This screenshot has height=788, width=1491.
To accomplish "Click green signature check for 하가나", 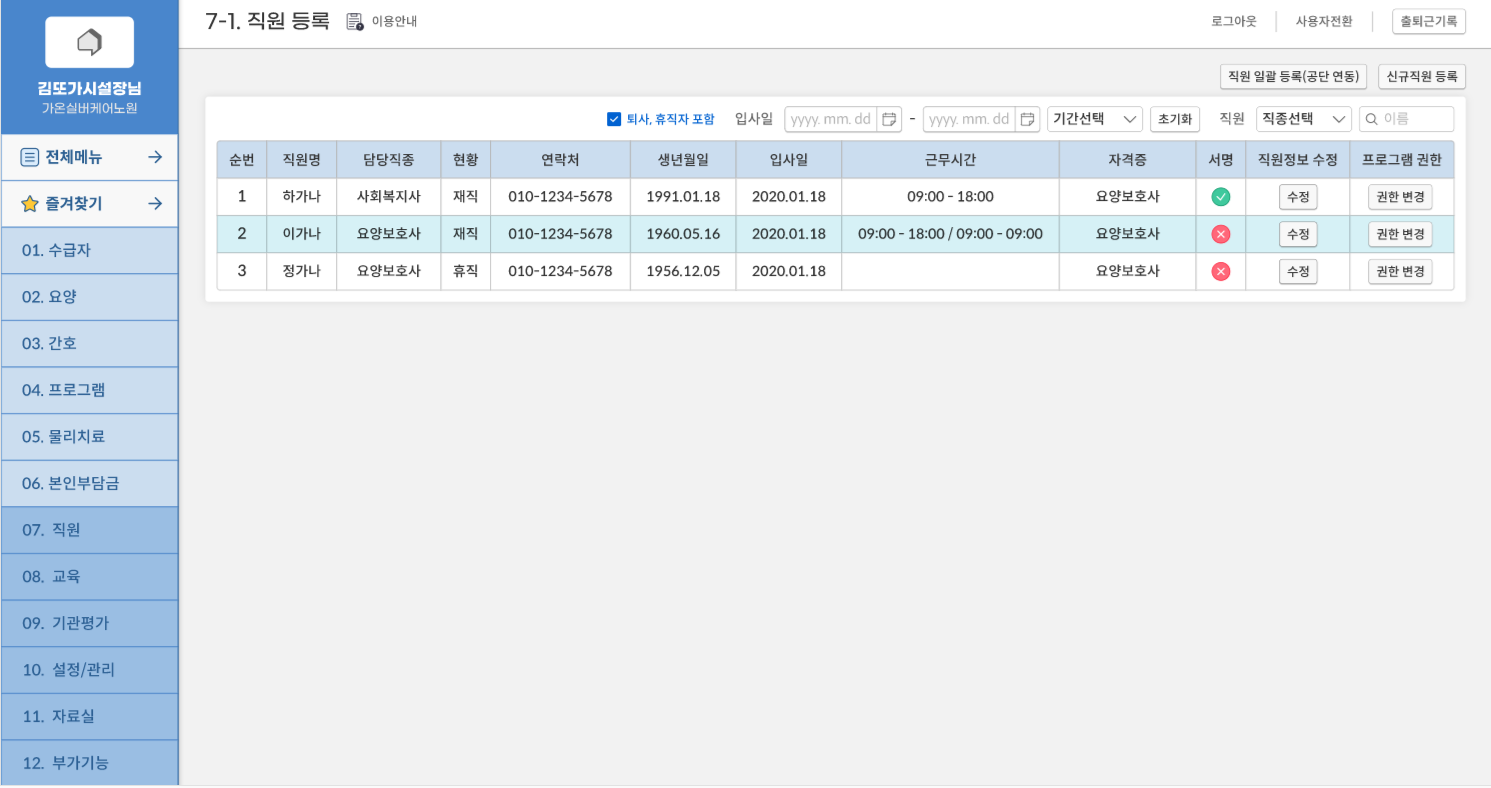I will click(1220, 197).
